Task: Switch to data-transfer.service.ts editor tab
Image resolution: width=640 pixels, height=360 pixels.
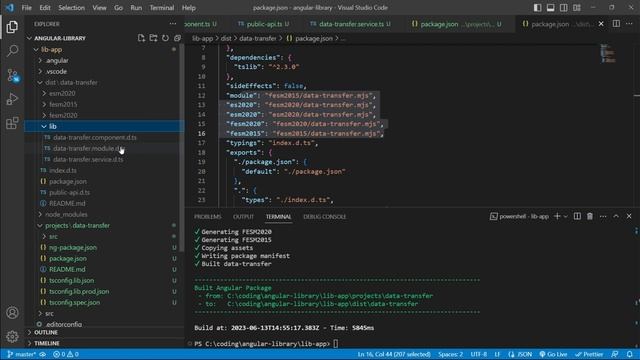Action: pyautogui.click(x=350, y=24)
